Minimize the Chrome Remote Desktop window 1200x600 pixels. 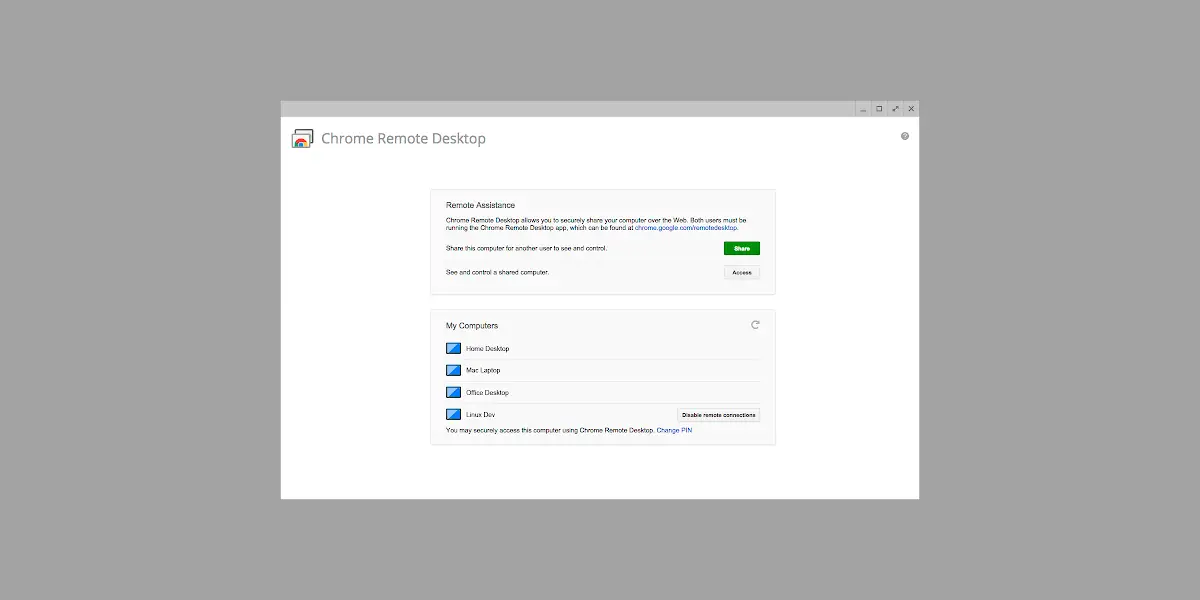pos(863,109)
